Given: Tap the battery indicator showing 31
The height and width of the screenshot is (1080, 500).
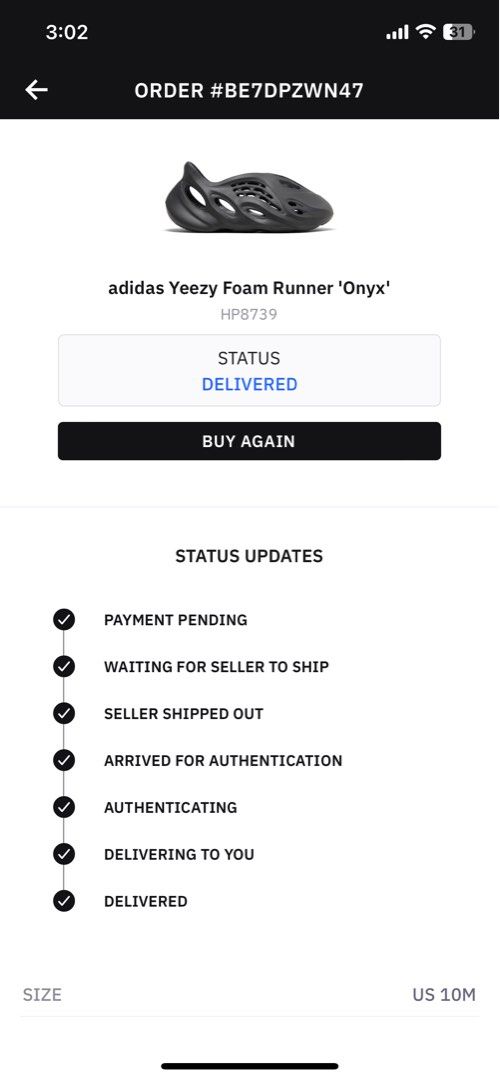Looking at the screenshot, I should point(459,32).
